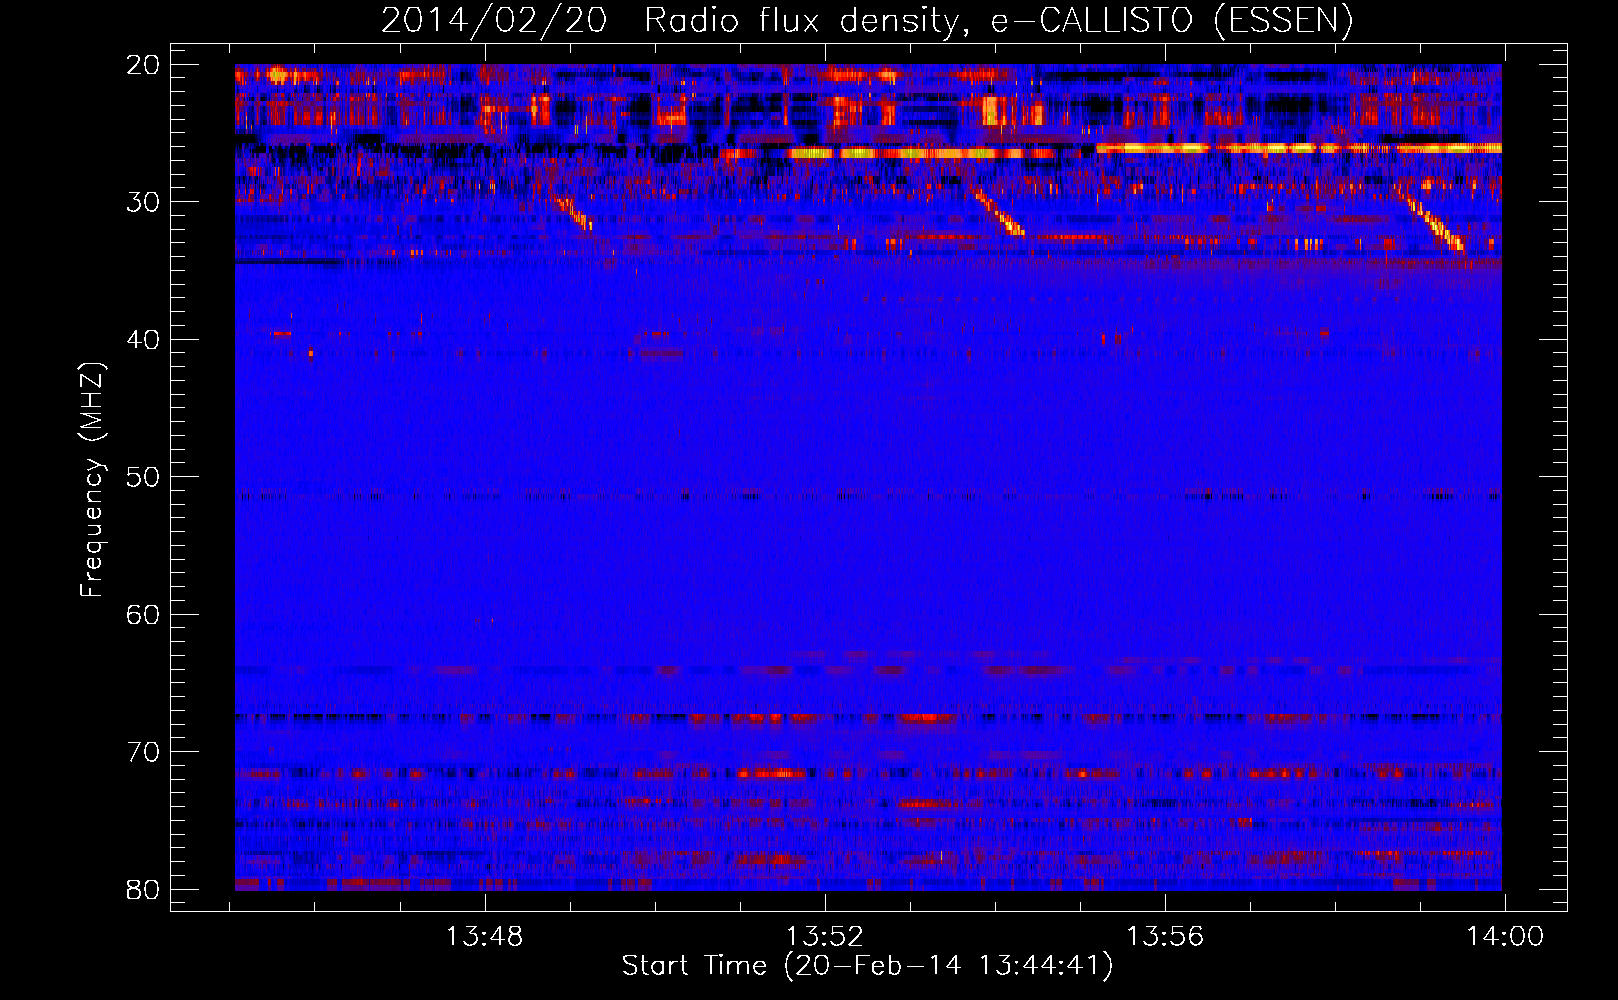Image resolution: width=1618 pixels, height=1000 pixels.
Task: Click the 13:48 time tick label
Action: (x=485, y=937)
